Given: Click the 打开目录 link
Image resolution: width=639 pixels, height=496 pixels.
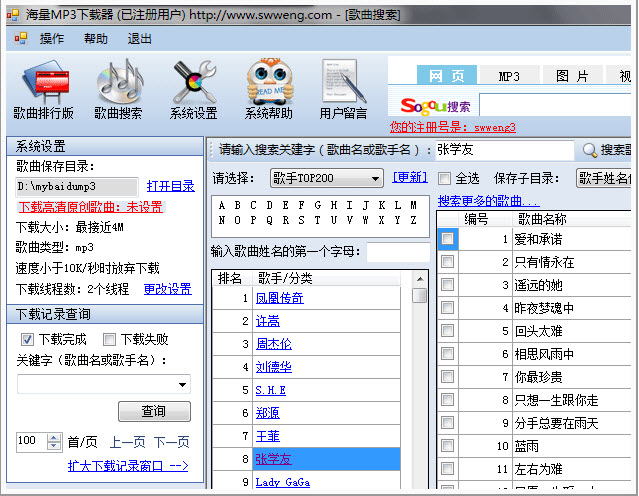Looking at the screenshot, I should pos(170,186).
